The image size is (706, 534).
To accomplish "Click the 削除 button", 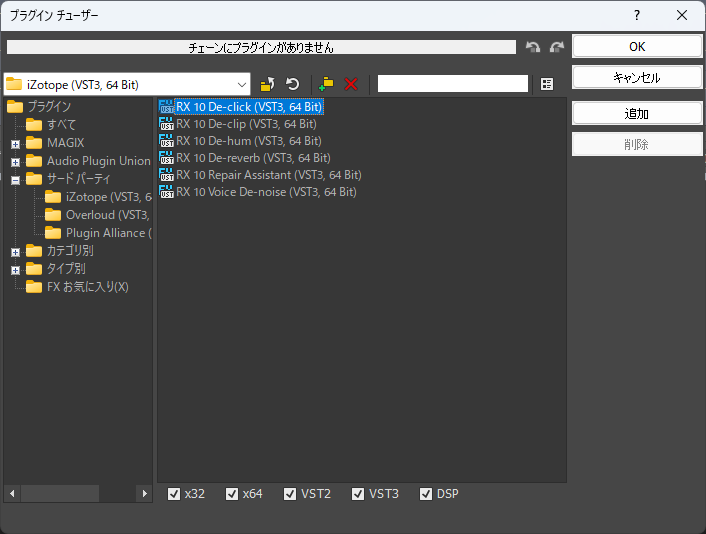I will pos(637,144).
